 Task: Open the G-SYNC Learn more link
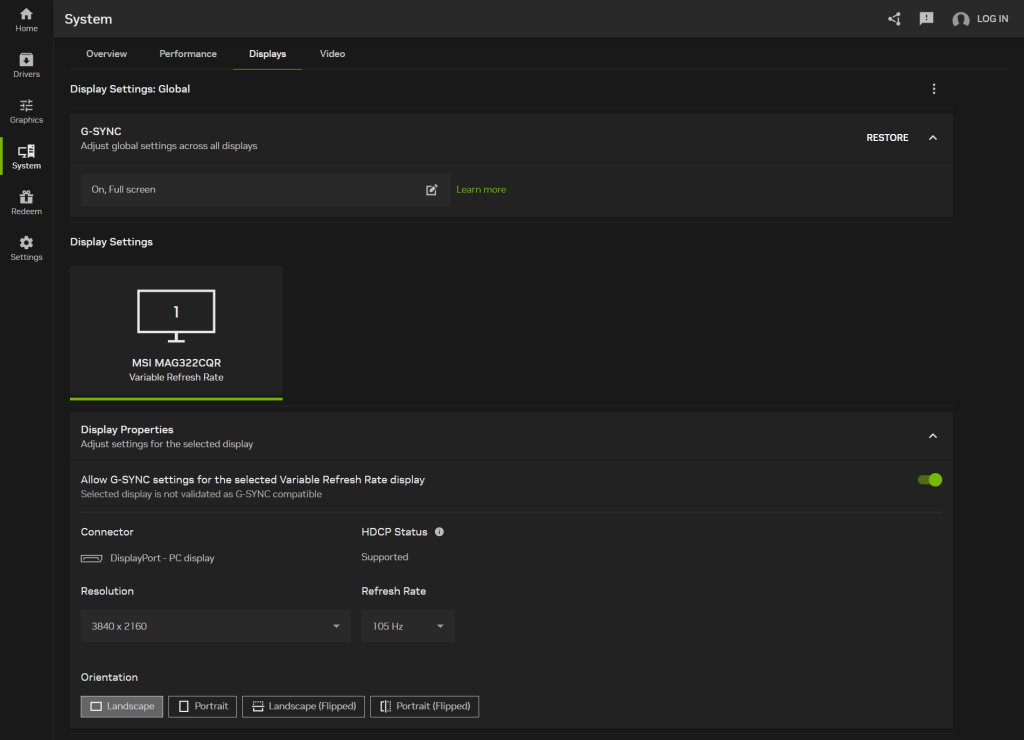click(481, 189)
